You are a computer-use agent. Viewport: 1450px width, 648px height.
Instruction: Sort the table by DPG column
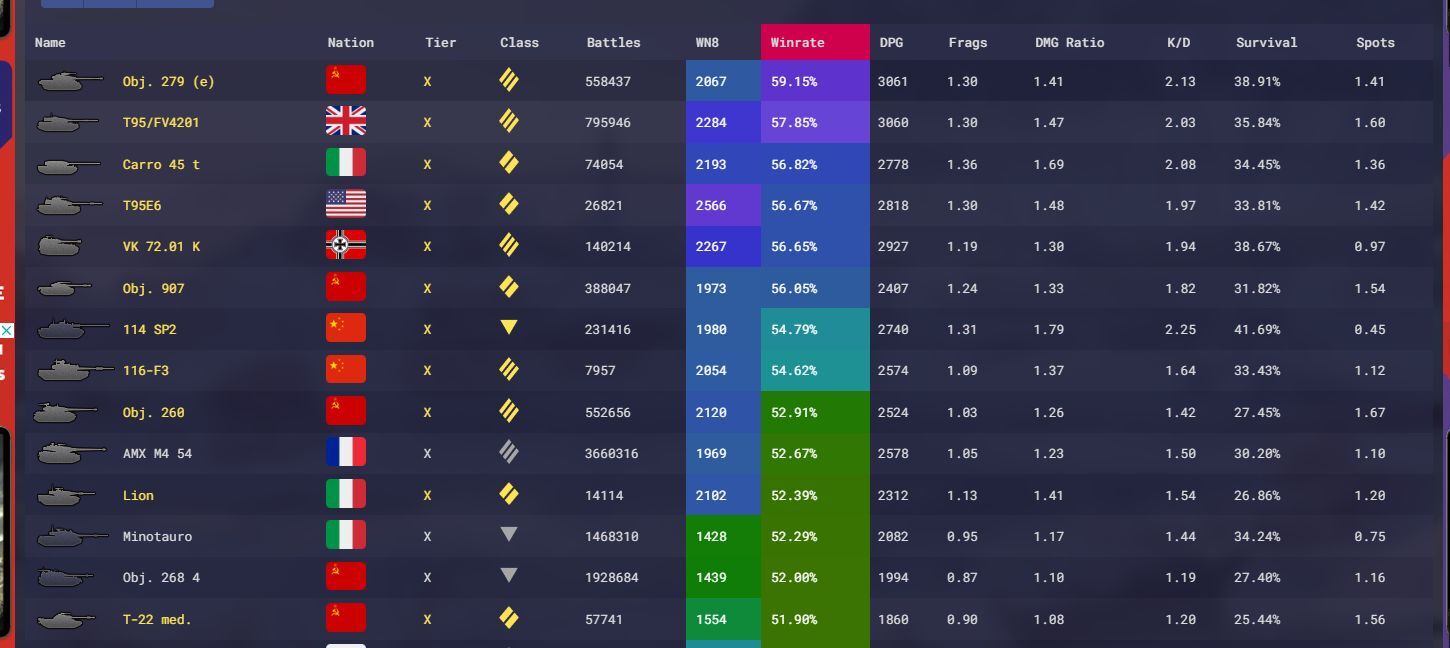point(891,42)
